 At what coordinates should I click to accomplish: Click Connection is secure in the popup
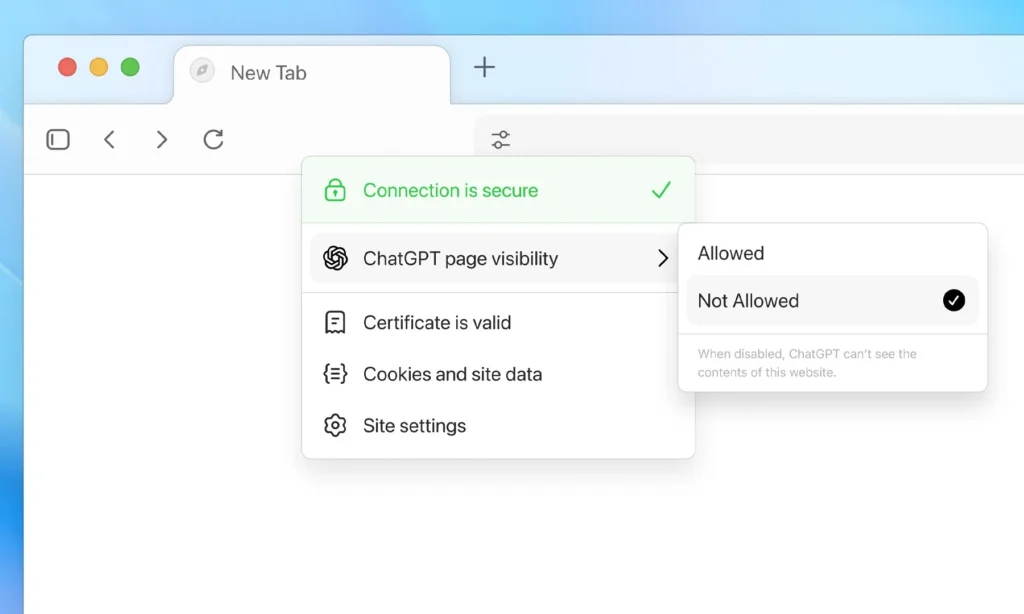451,190
